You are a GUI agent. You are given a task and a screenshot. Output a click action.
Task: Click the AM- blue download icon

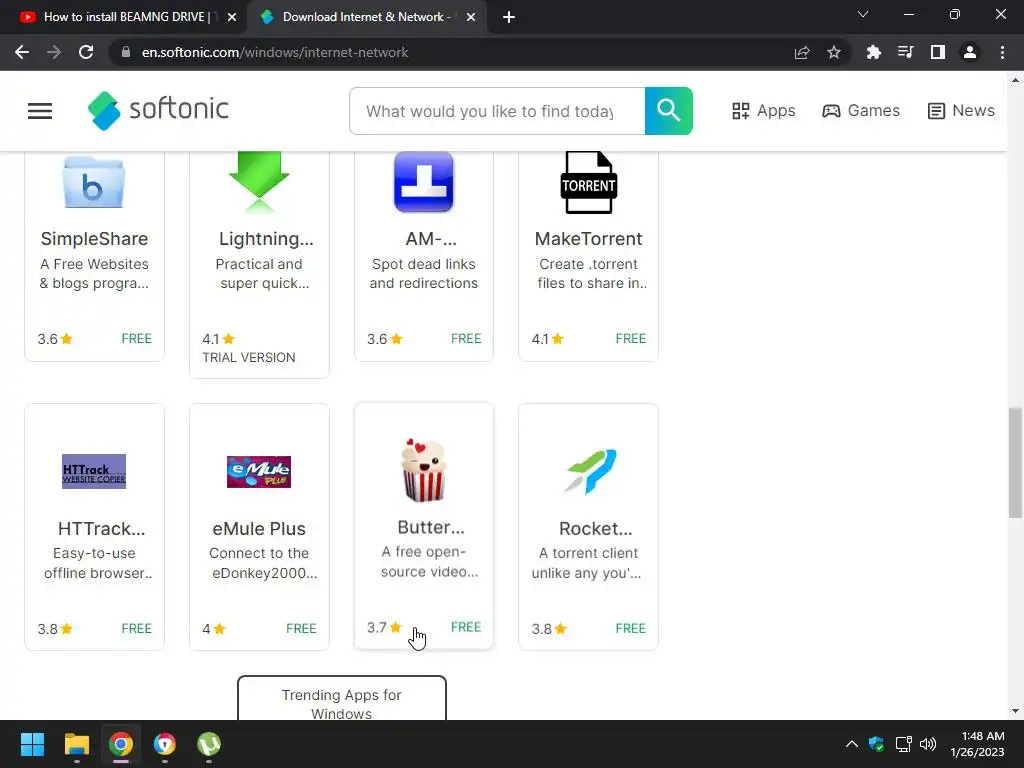tap(424, 182)
